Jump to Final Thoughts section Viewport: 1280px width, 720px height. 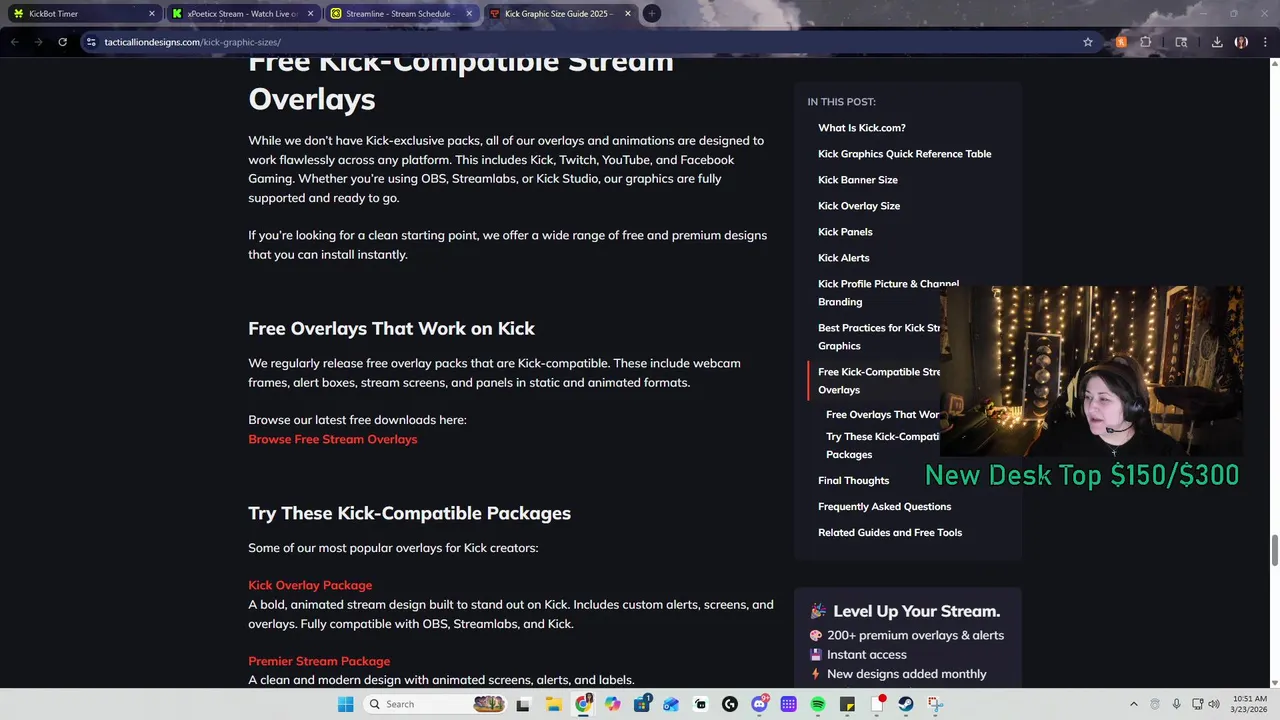click(x=853, y=481)
